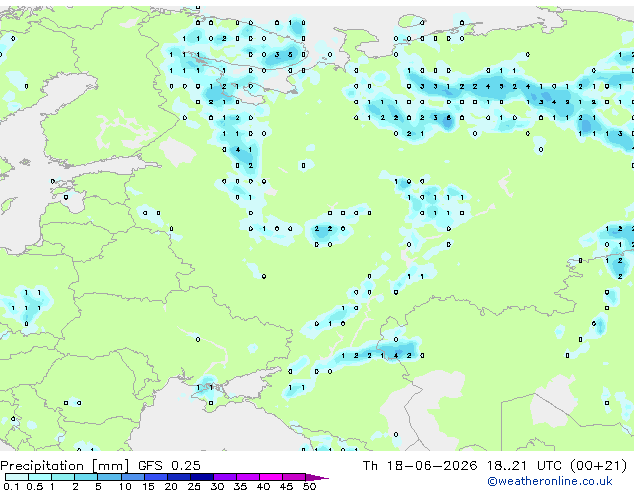Click the "0.1" legend scale label

click(x=11, y=486)
